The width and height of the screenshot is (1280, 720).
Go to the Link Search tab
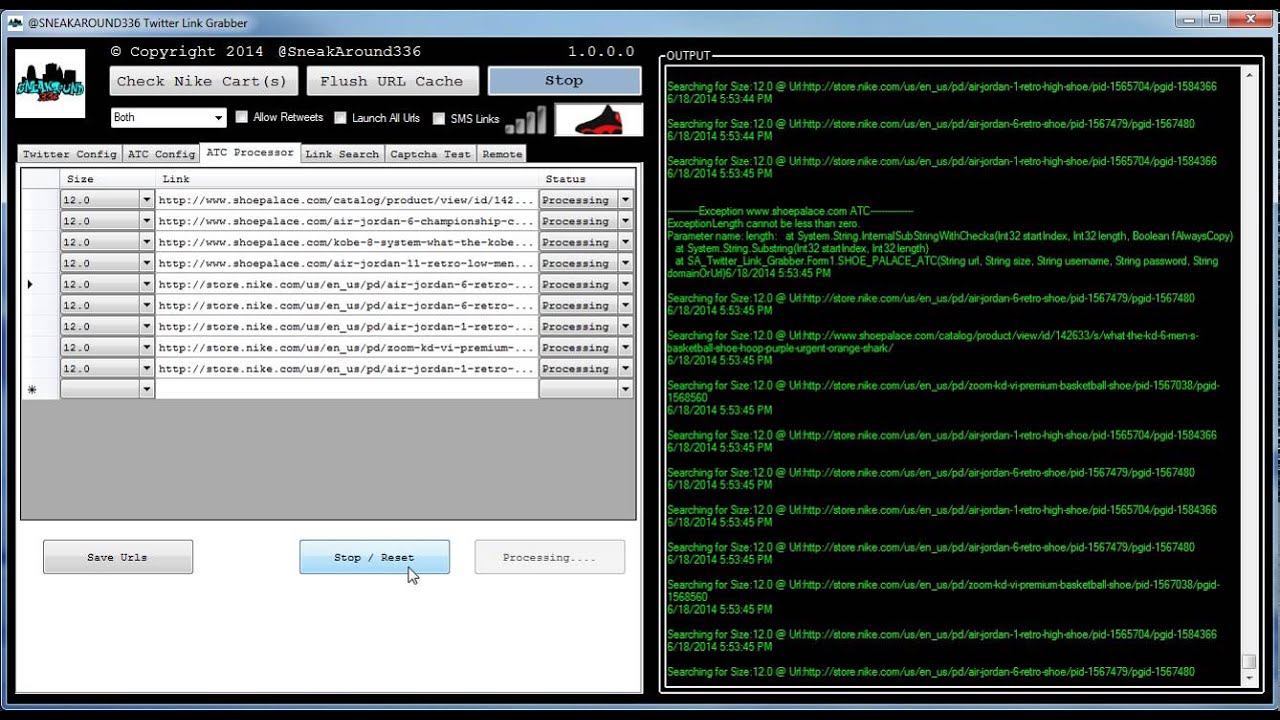coord(342,154)
